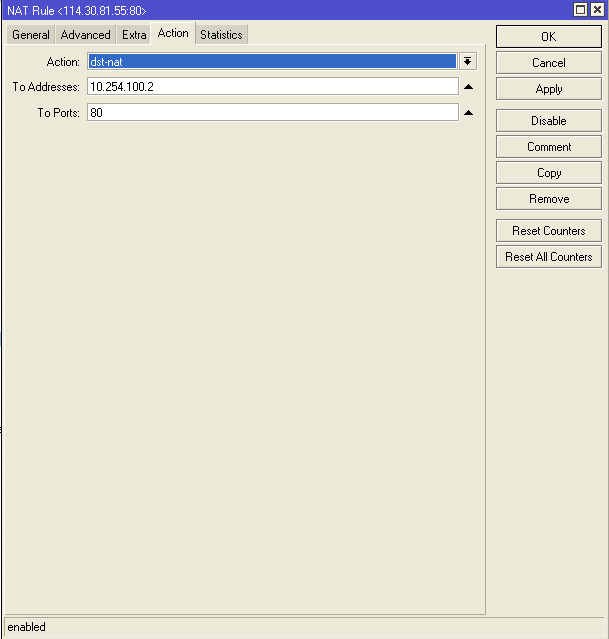Image resolution: width=609 pixels, height=639 pixels.
Task: Click the NAT Rule title bar text
Action: (77, 11)
